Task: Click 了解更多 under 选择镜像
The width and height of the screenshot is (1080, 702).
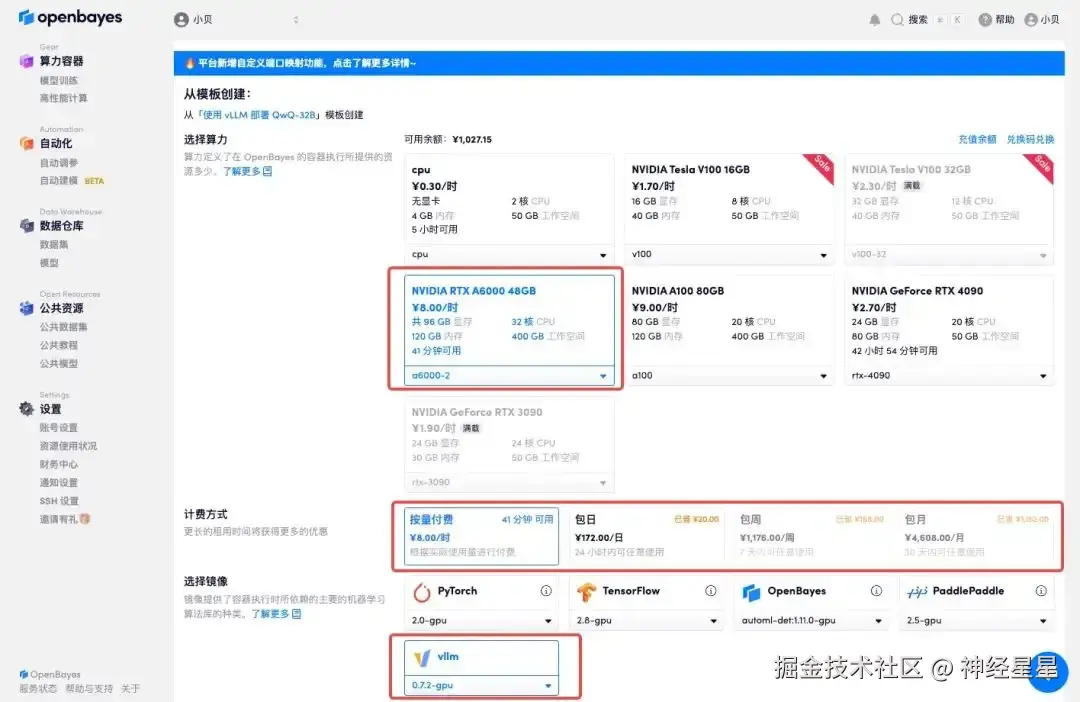Action: [x=276, y=614]
